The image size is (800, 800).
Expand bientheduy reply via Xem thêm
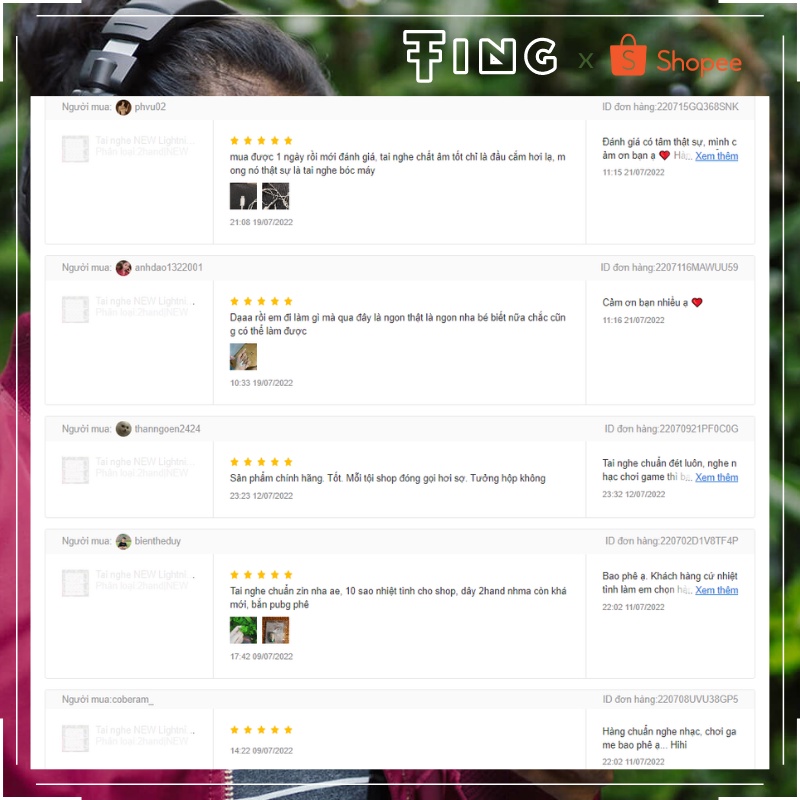(x=716, y=590)
